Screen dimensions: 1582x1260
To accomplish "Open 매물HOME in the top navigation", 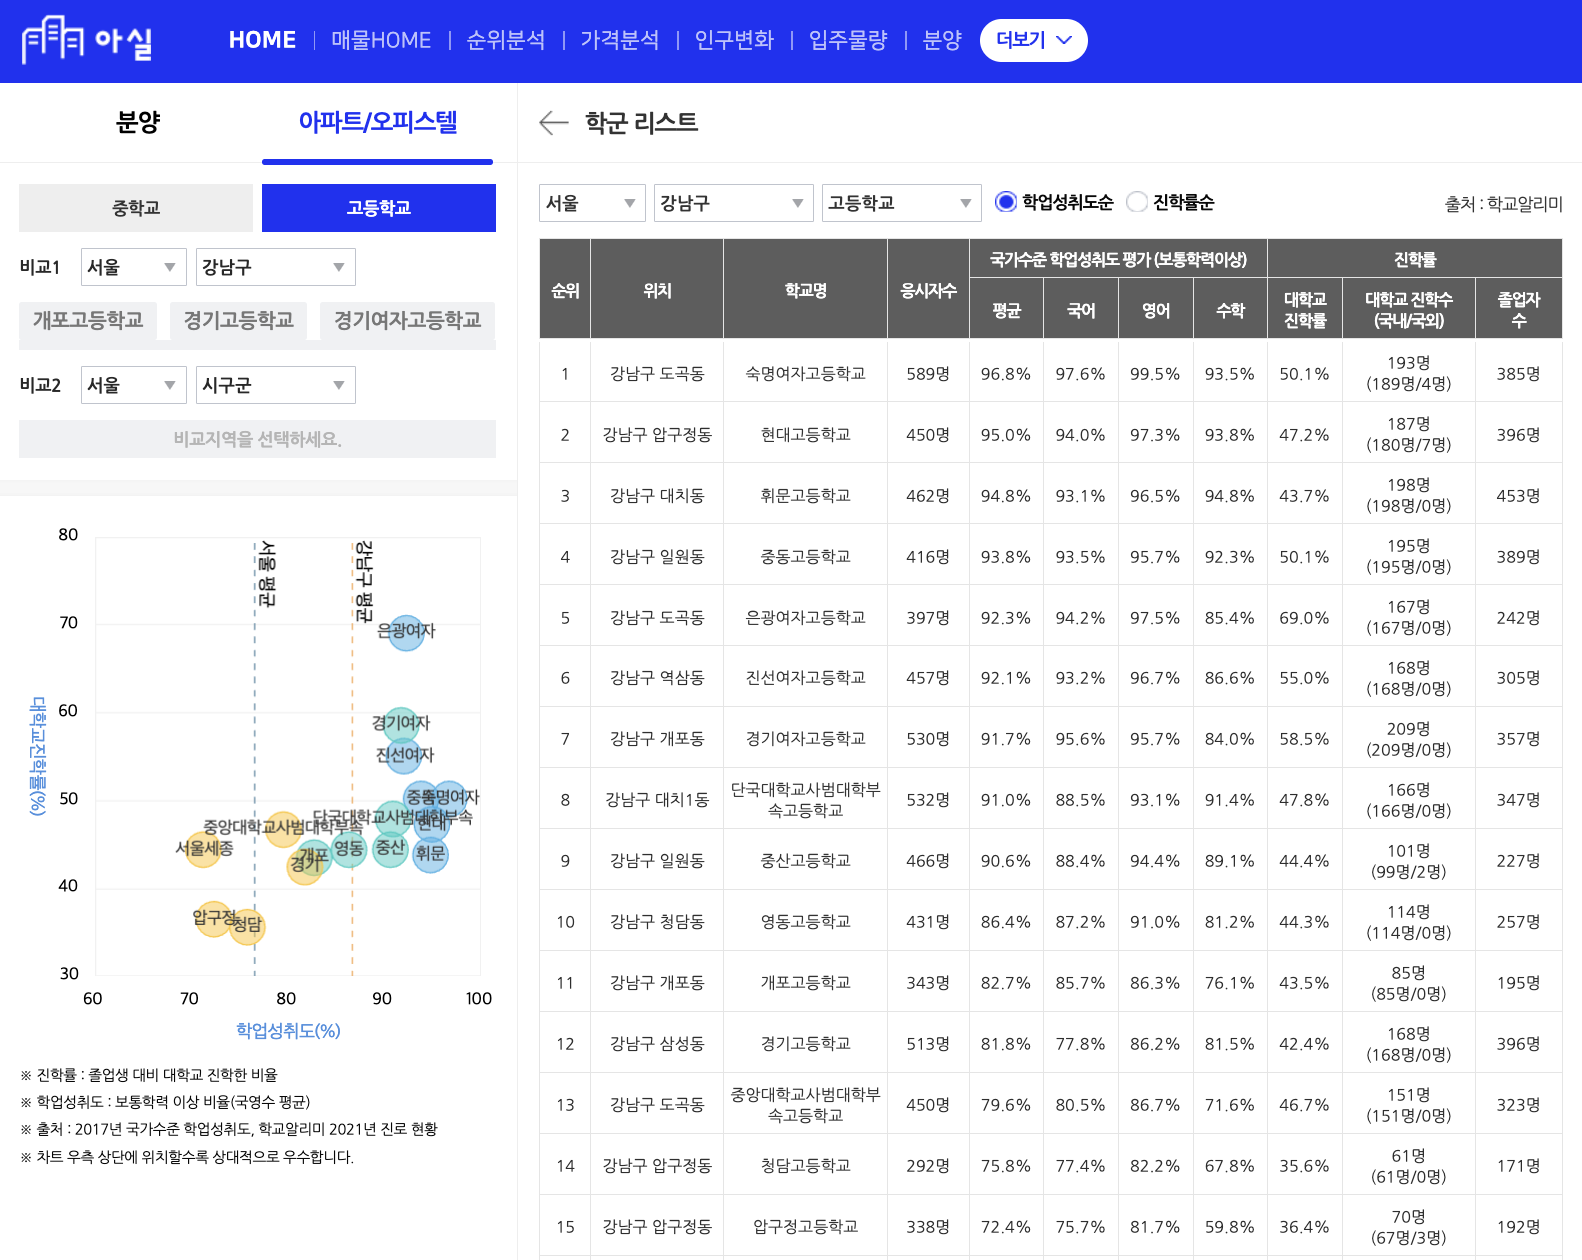I will coord(381,40).
